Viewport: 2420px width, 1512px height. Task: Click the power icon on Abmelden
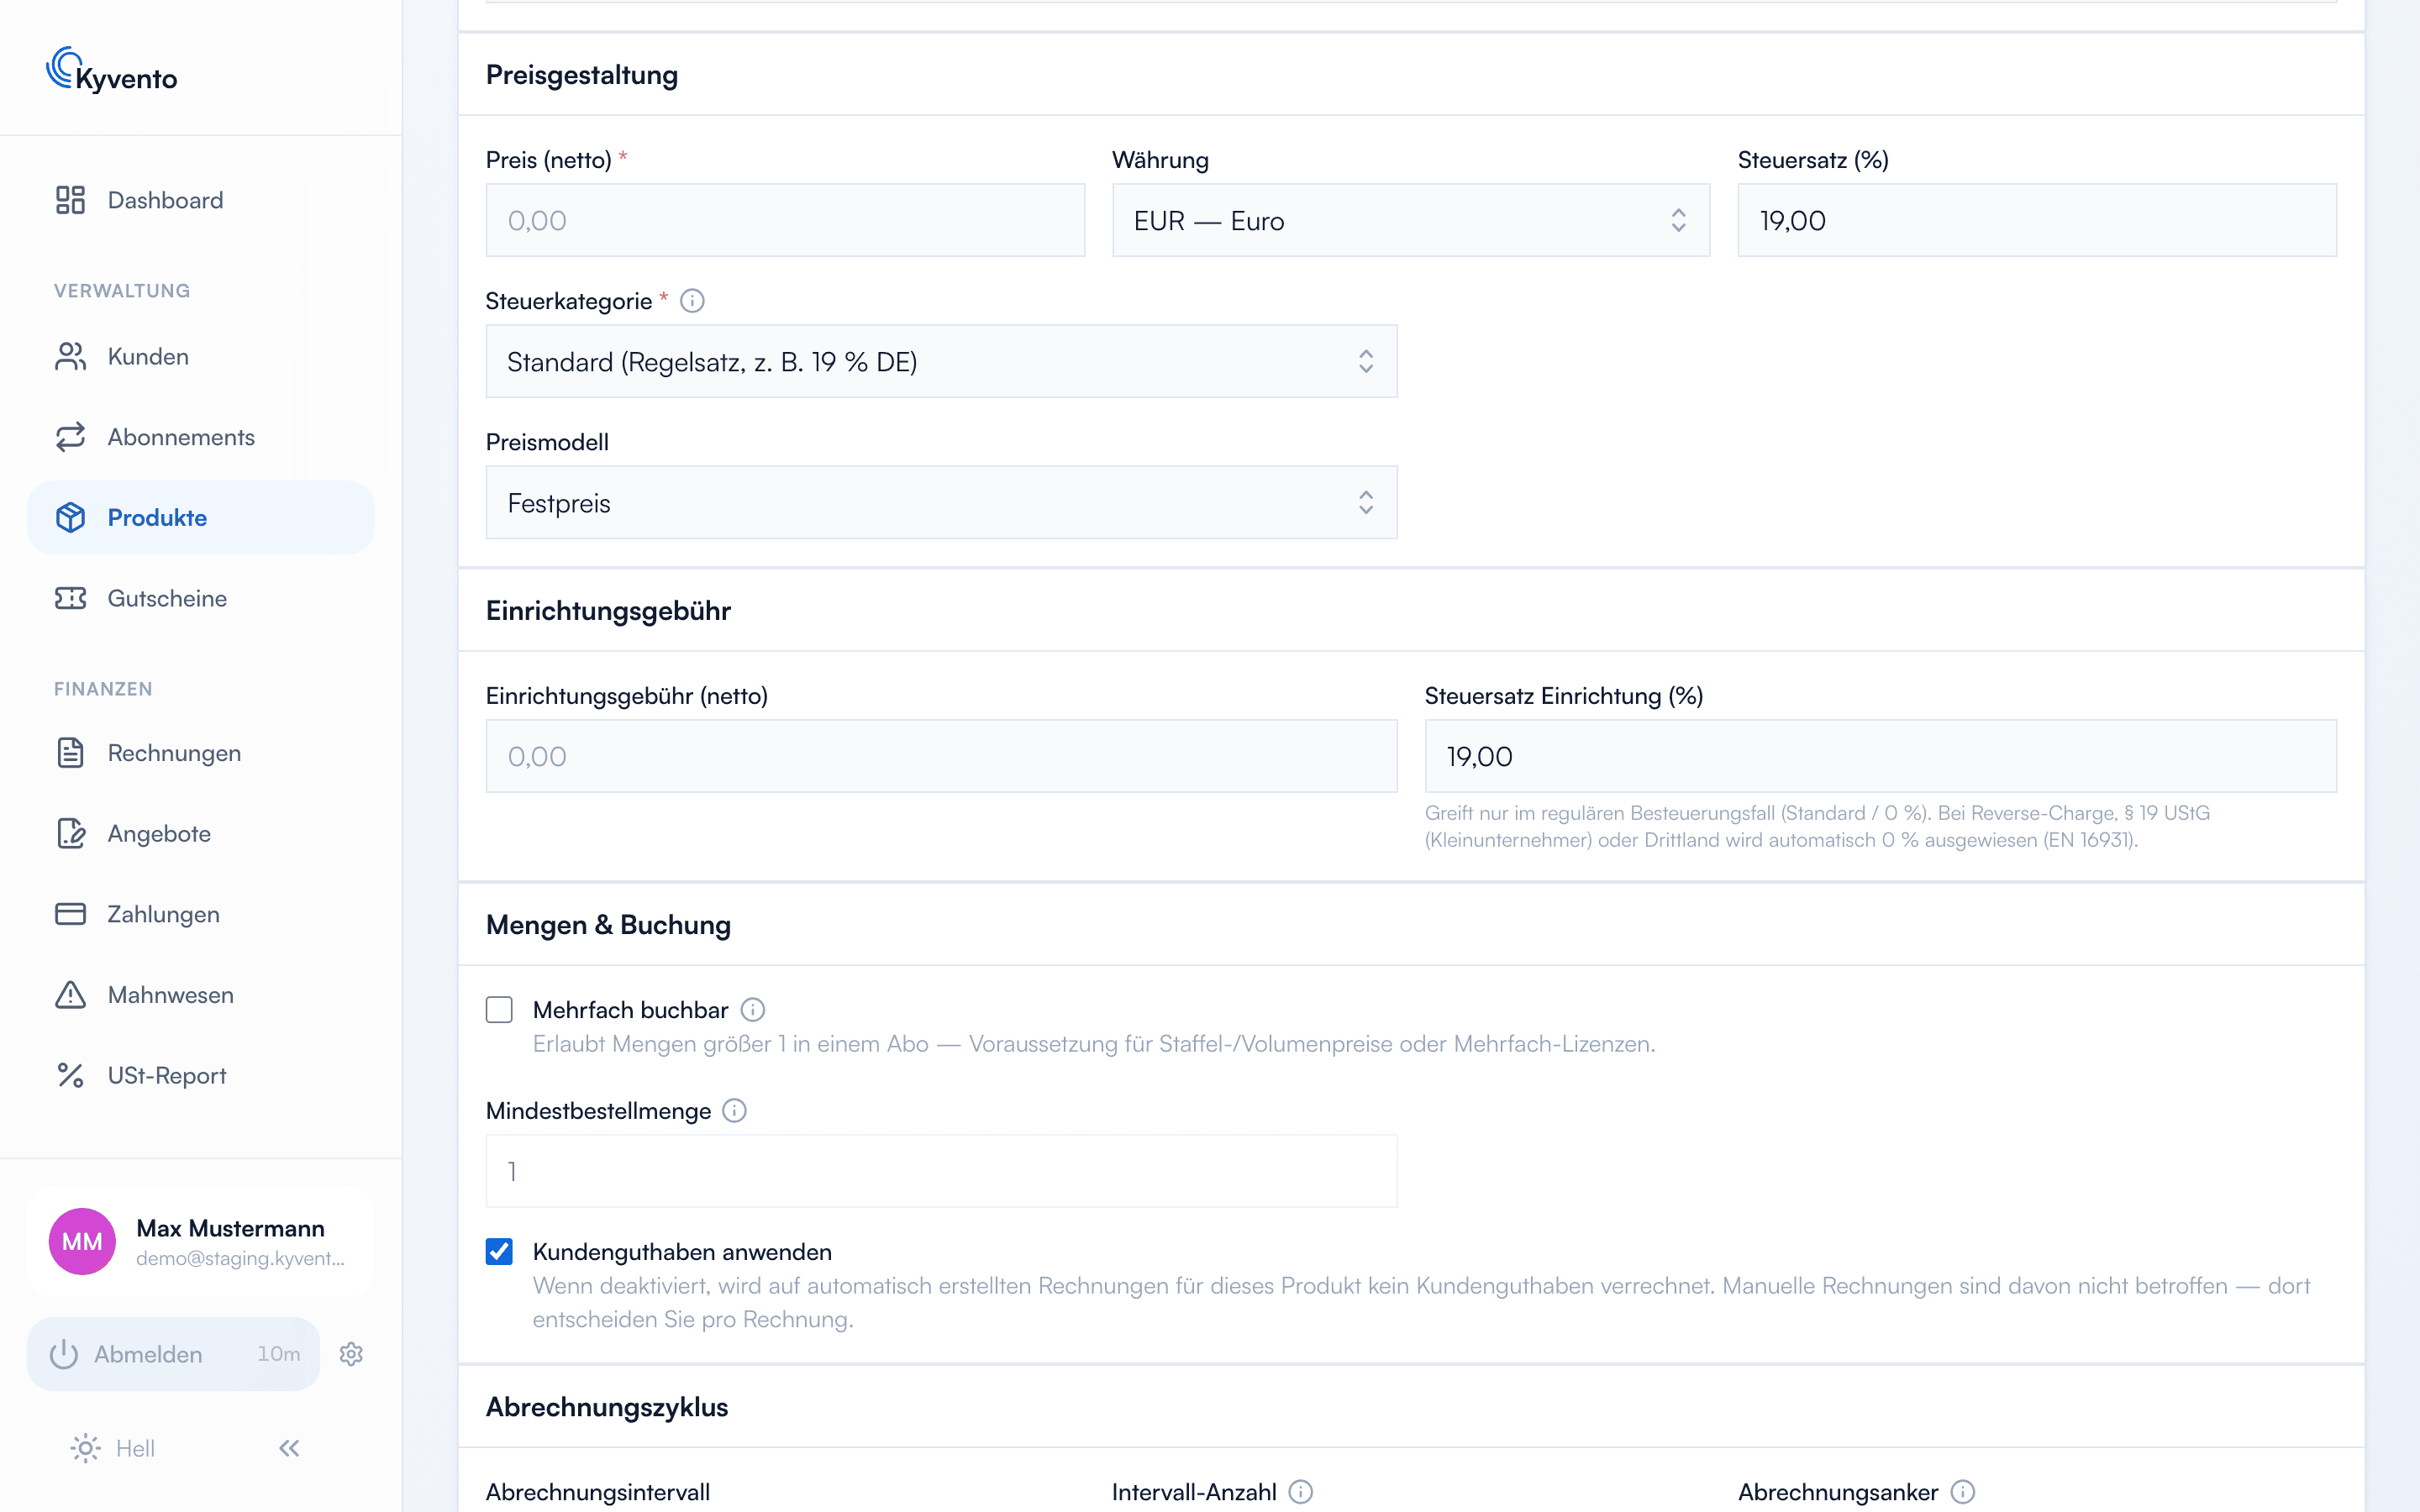point(64,1354)
